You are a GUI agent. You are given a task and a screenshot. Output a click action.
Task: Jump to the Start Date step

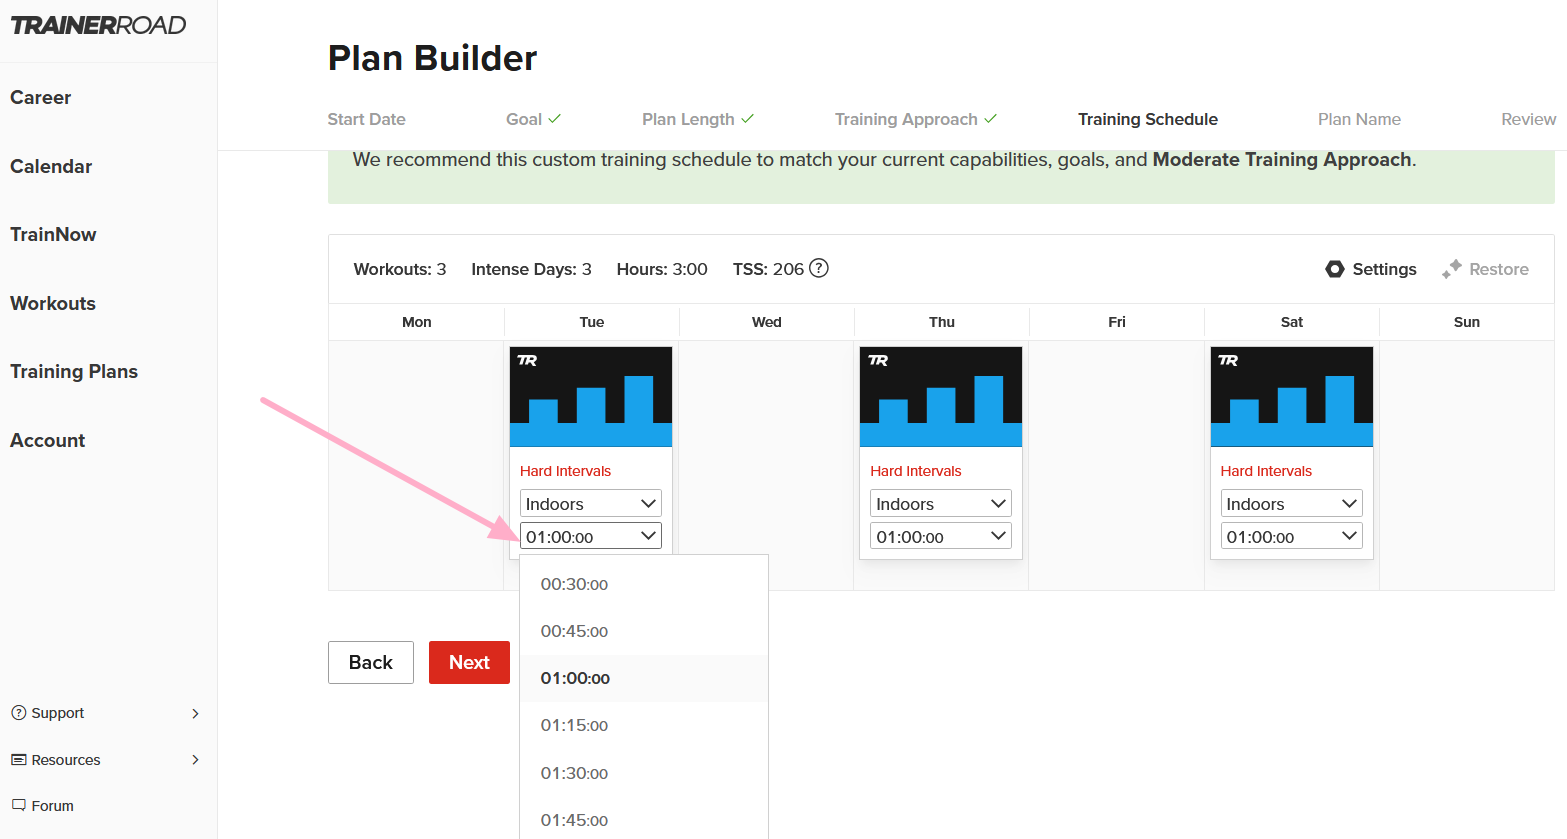click(x=367, y=119)
